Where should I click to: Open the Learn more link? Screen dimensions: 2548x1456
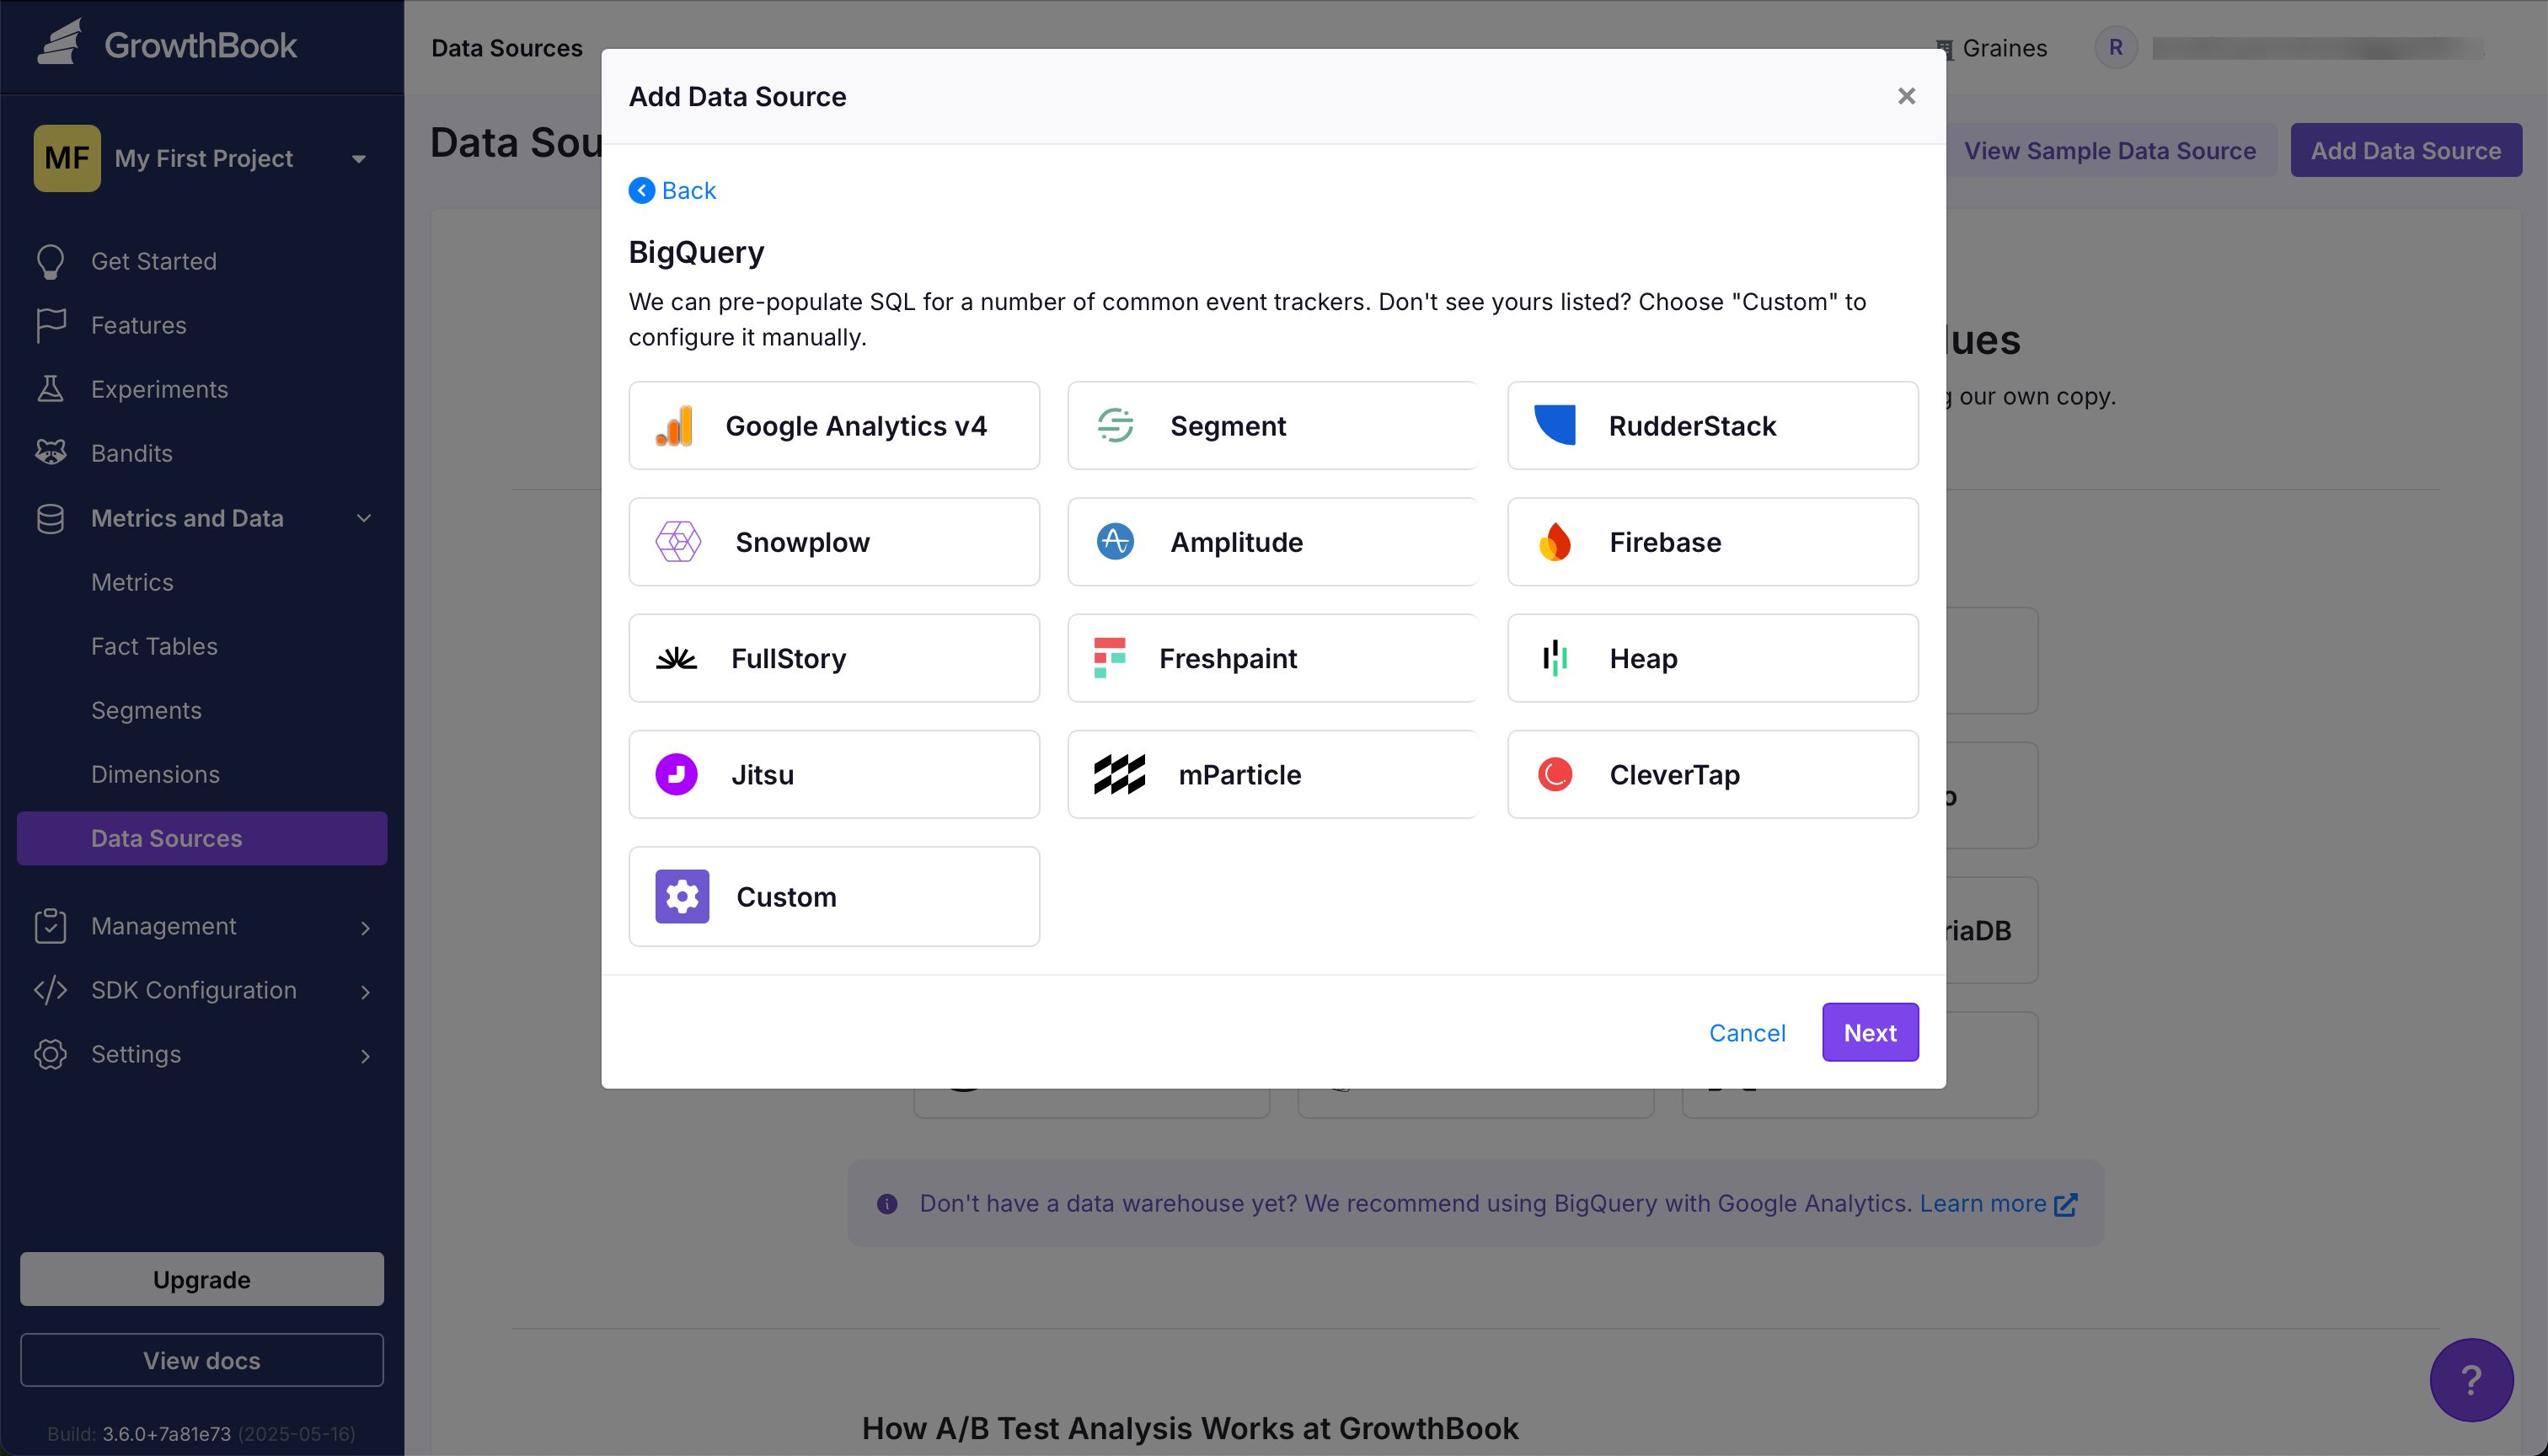tap(1998, 1203)
